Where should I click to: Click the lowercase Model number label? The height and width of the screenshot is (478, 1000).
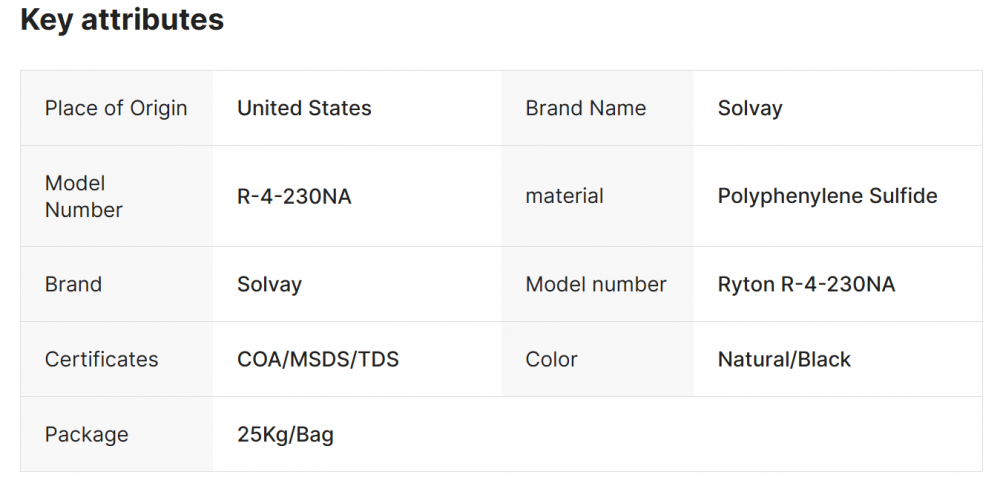[x=595, y=284]
